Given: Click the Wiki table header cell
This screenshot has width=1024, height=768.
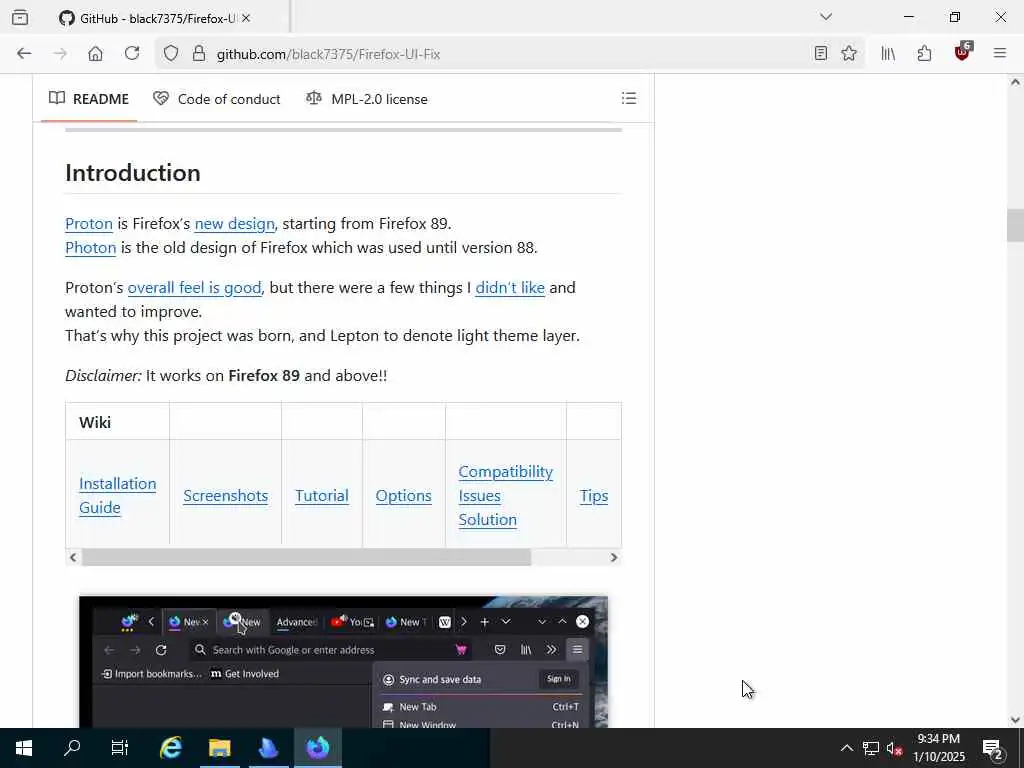Looking at the screenshot, I should (x=118, y=422).
